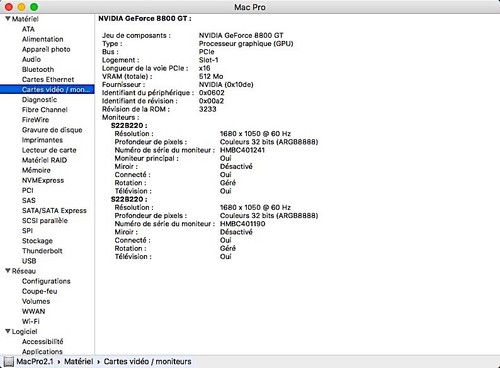Select Volumes under Réseau
Screen dimensions: 500x368
click(x=36, y=301)
